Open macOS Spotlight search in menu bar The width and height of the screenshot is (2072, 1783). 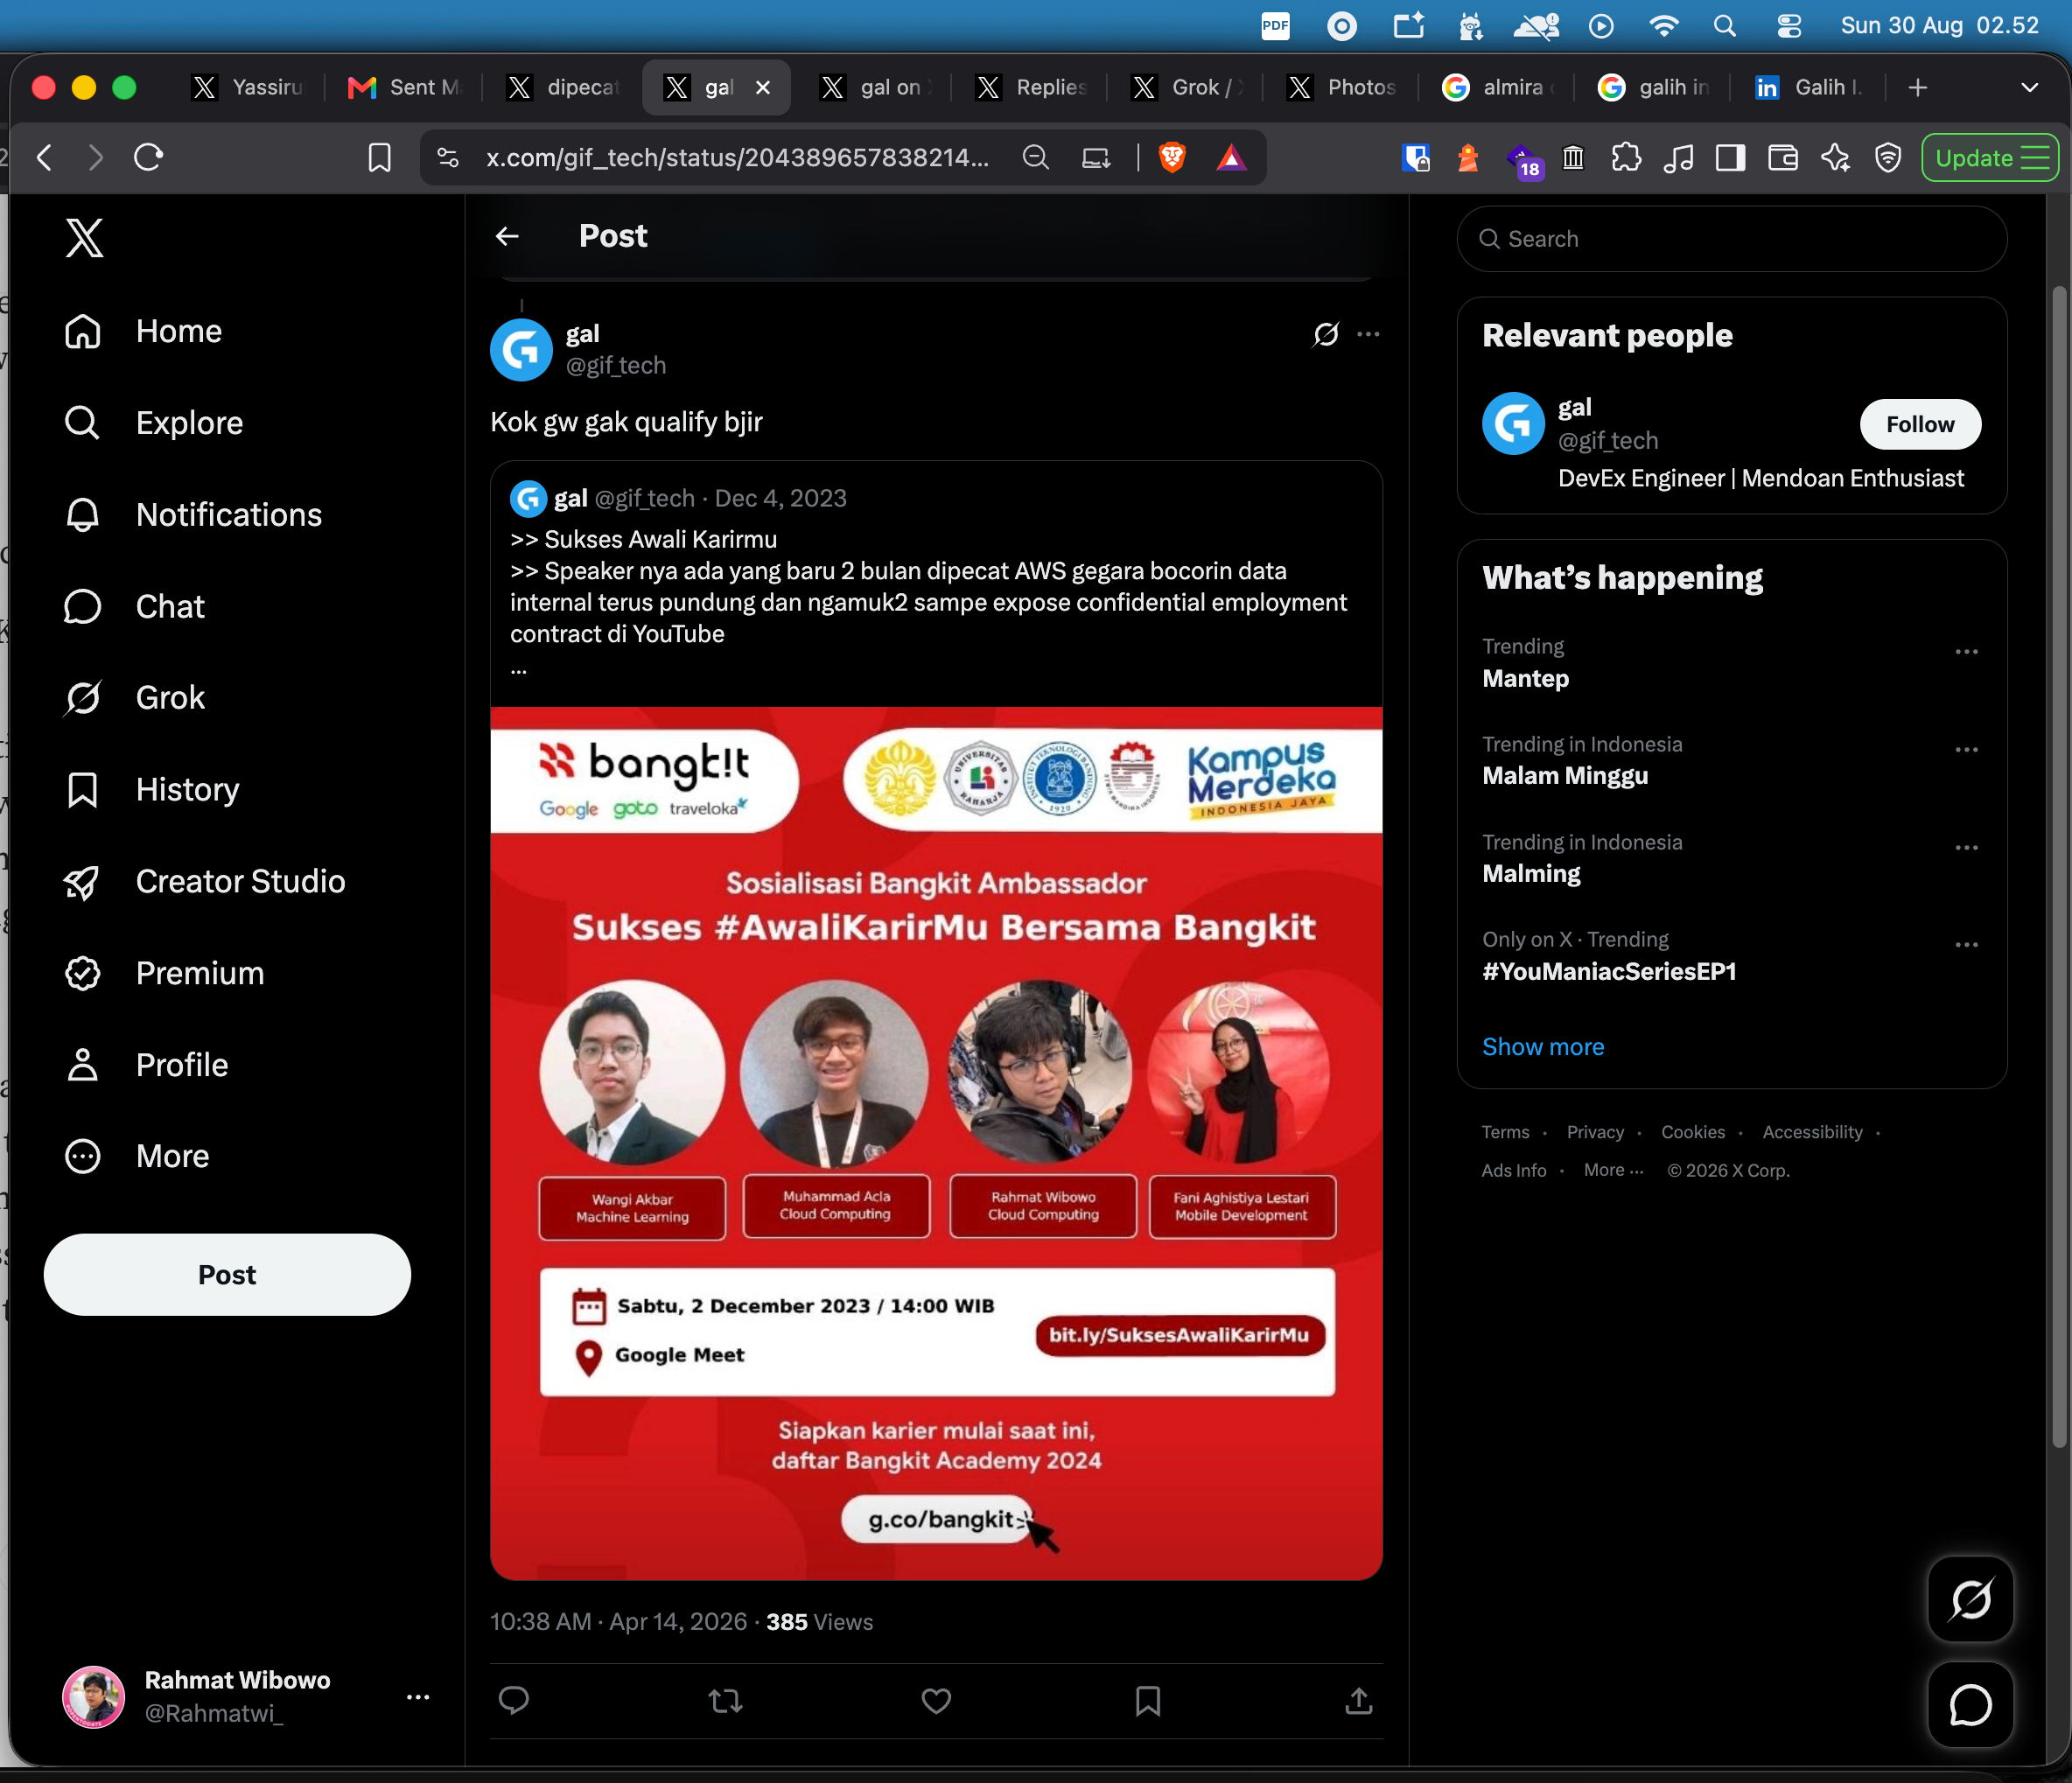[1725, 26]
